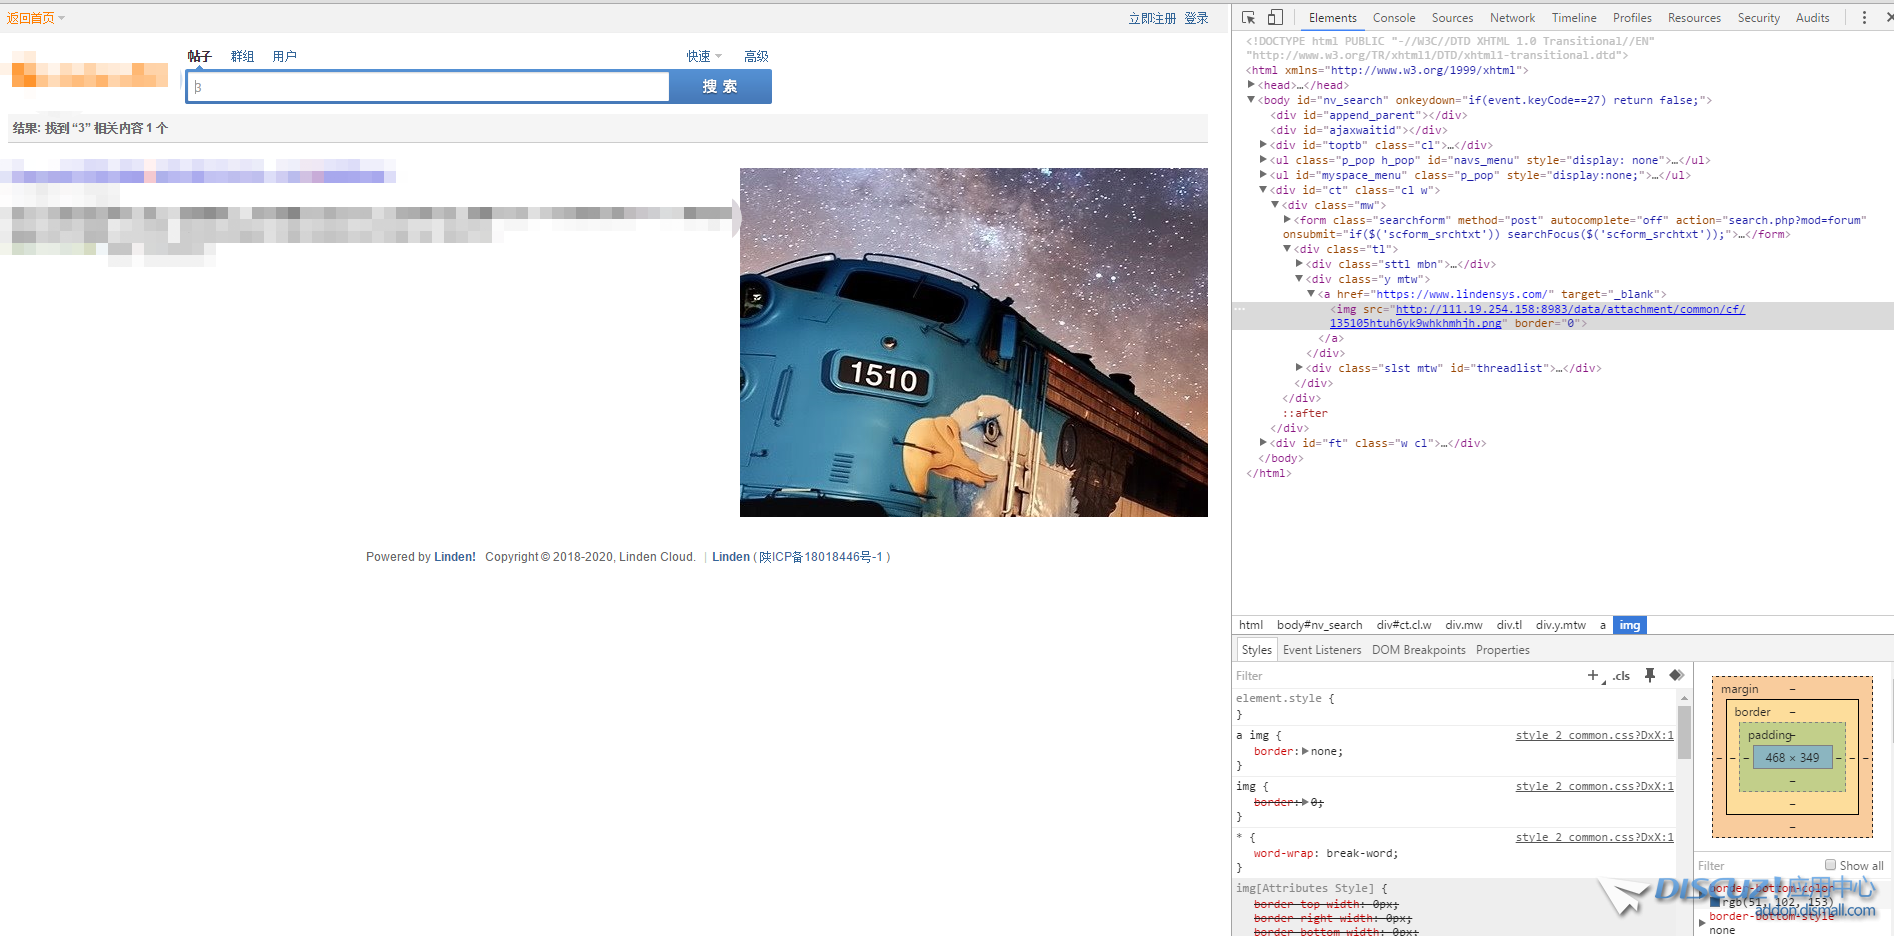Select body#nv_search in breadcrumb
Image resolution: width=1894 pixels, height=936 pixels.
[x=1319, y=625]
